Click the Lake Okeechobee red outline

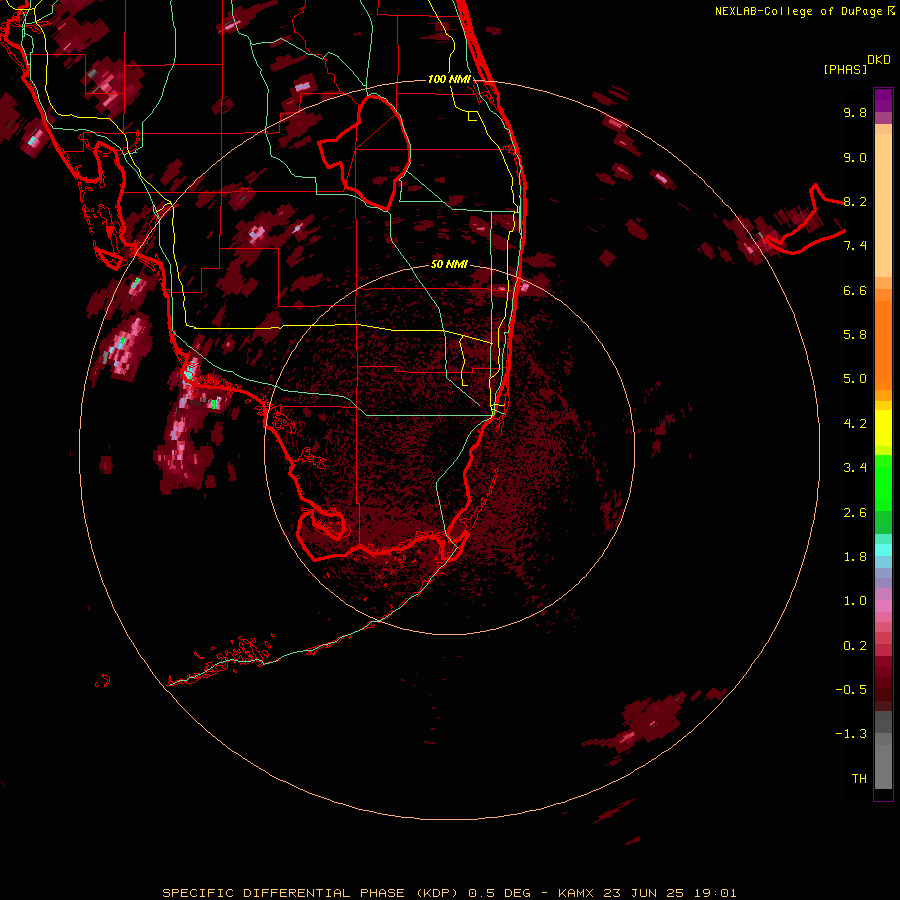(x=365, y=151)
